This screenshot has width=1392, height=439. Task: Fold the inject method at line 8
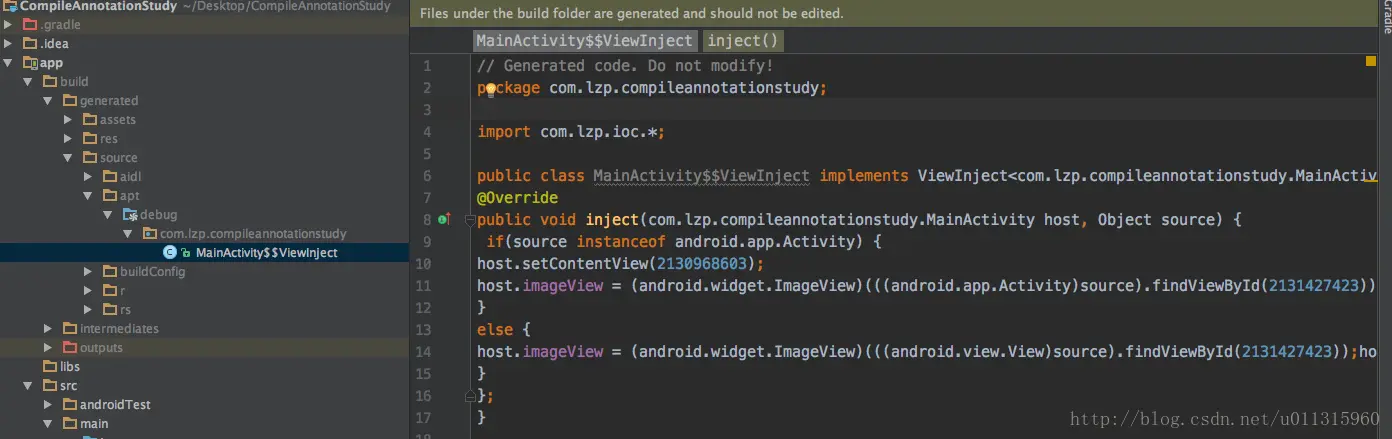click(x=470, y=219)
